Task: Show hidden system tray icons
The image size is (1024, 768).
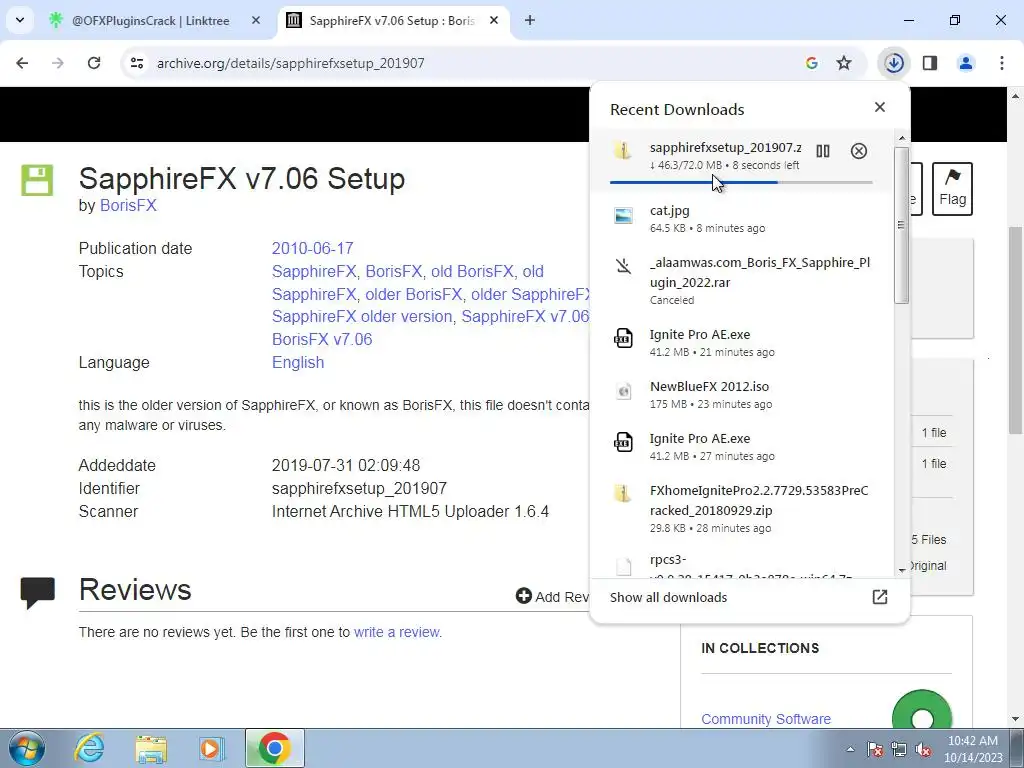Action: tap(850, 749)
